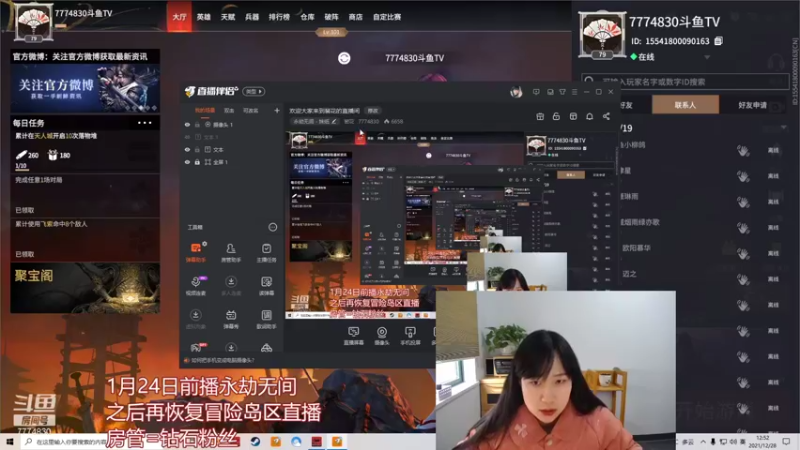Open the 读弹幕 tool
The width and height of the screenshot is (800, 450).
[266, 286]
